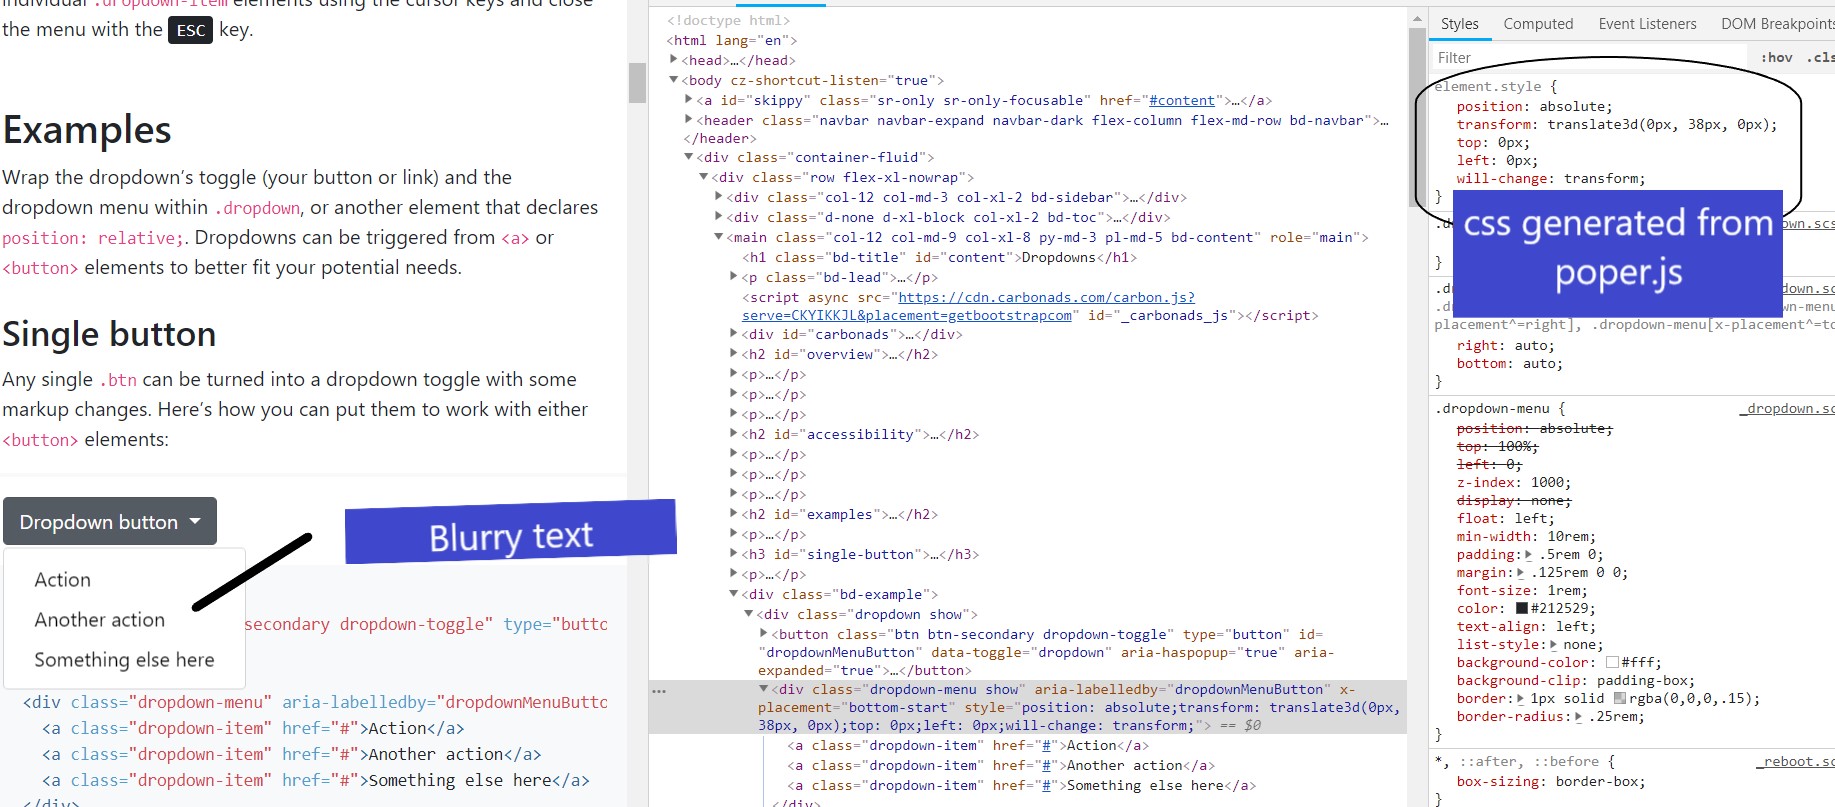Screen dimensions: 1835x807
Task: Expand the border-radius shorthand property
Action: [x=1579, y=716]
